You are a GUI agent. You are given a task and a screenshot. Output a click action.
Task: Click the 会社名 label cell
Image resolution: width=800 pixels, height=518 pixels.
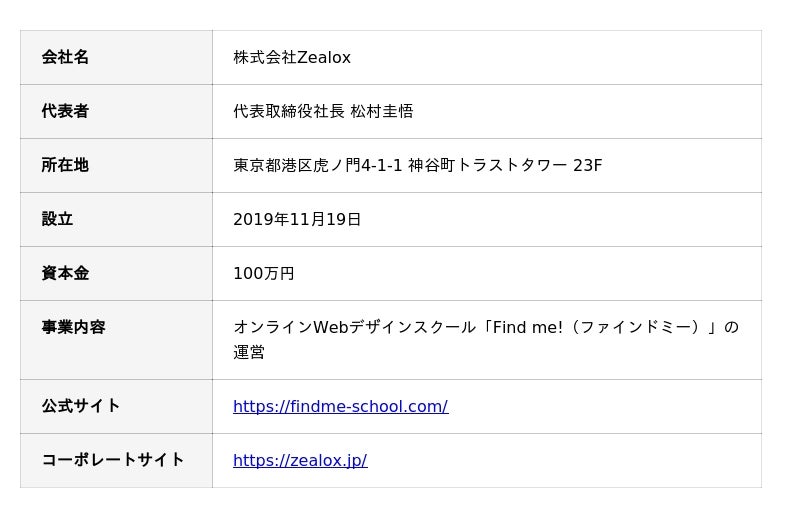click(x=65, y=57)
